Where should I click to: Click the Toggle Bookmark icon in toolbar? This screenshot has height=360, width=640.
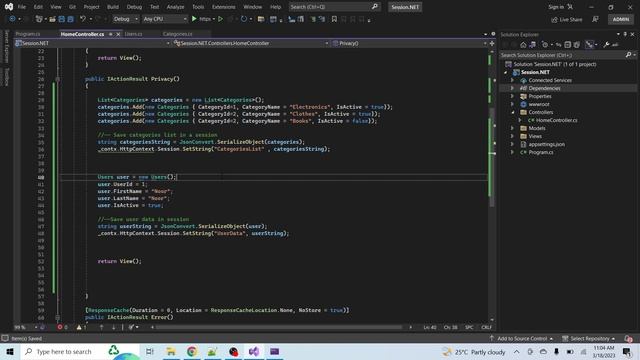pos(334,19)
